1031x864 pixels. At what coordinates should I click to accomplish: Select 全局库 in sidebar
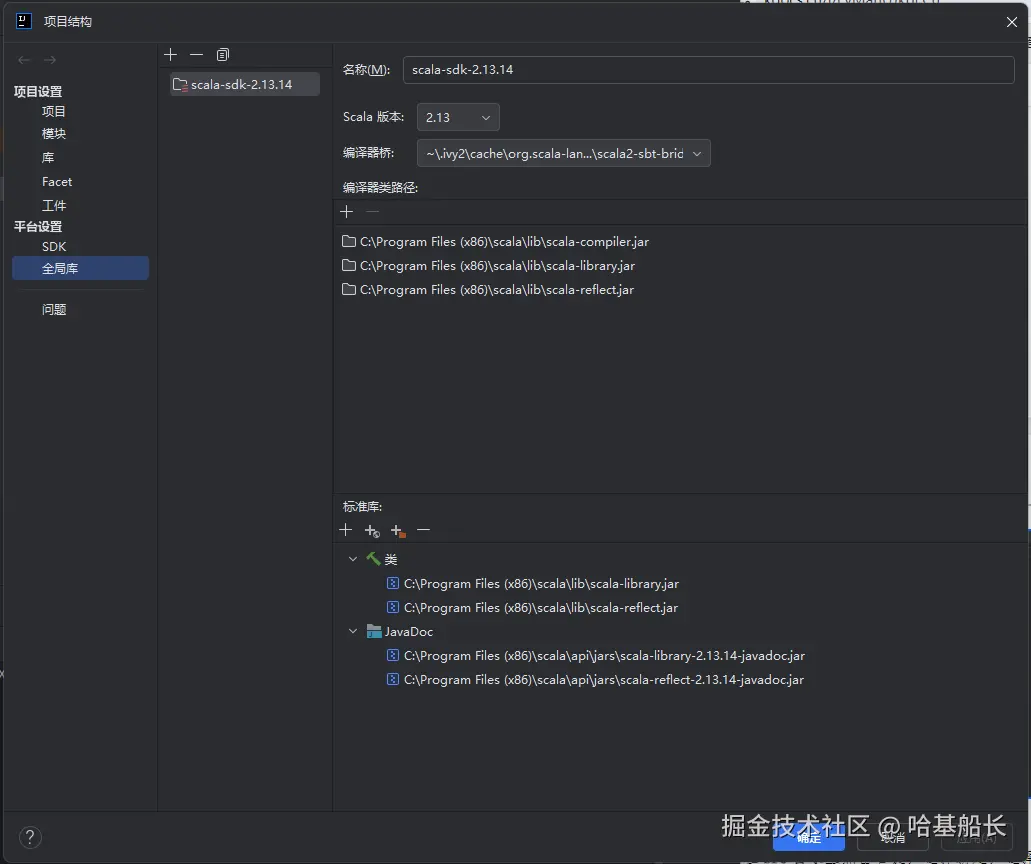tap(80, 268)
